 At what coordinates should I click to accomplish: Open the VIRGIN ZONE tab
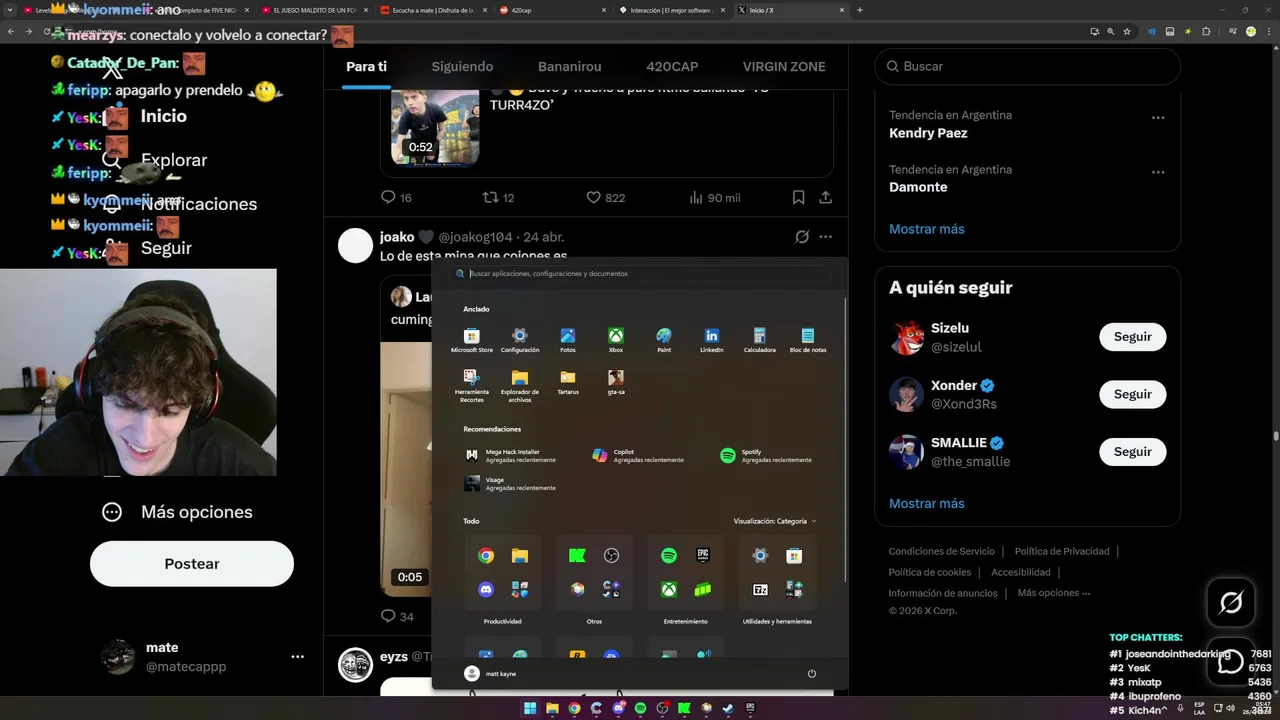pos(784,66)
